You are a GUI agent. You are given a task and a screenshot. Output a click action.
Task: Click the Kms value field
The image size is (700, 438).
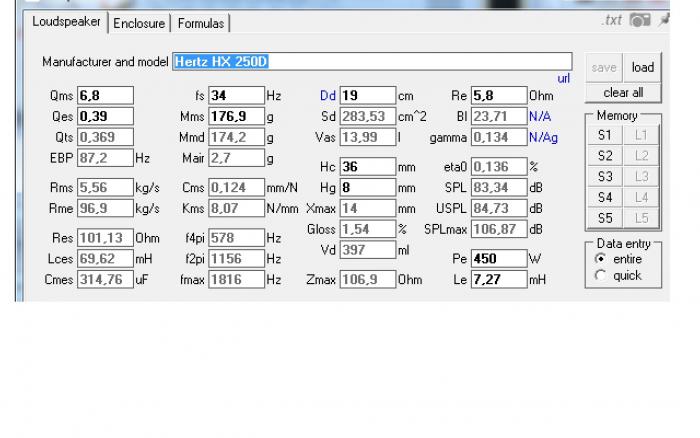tap(237, 208)
